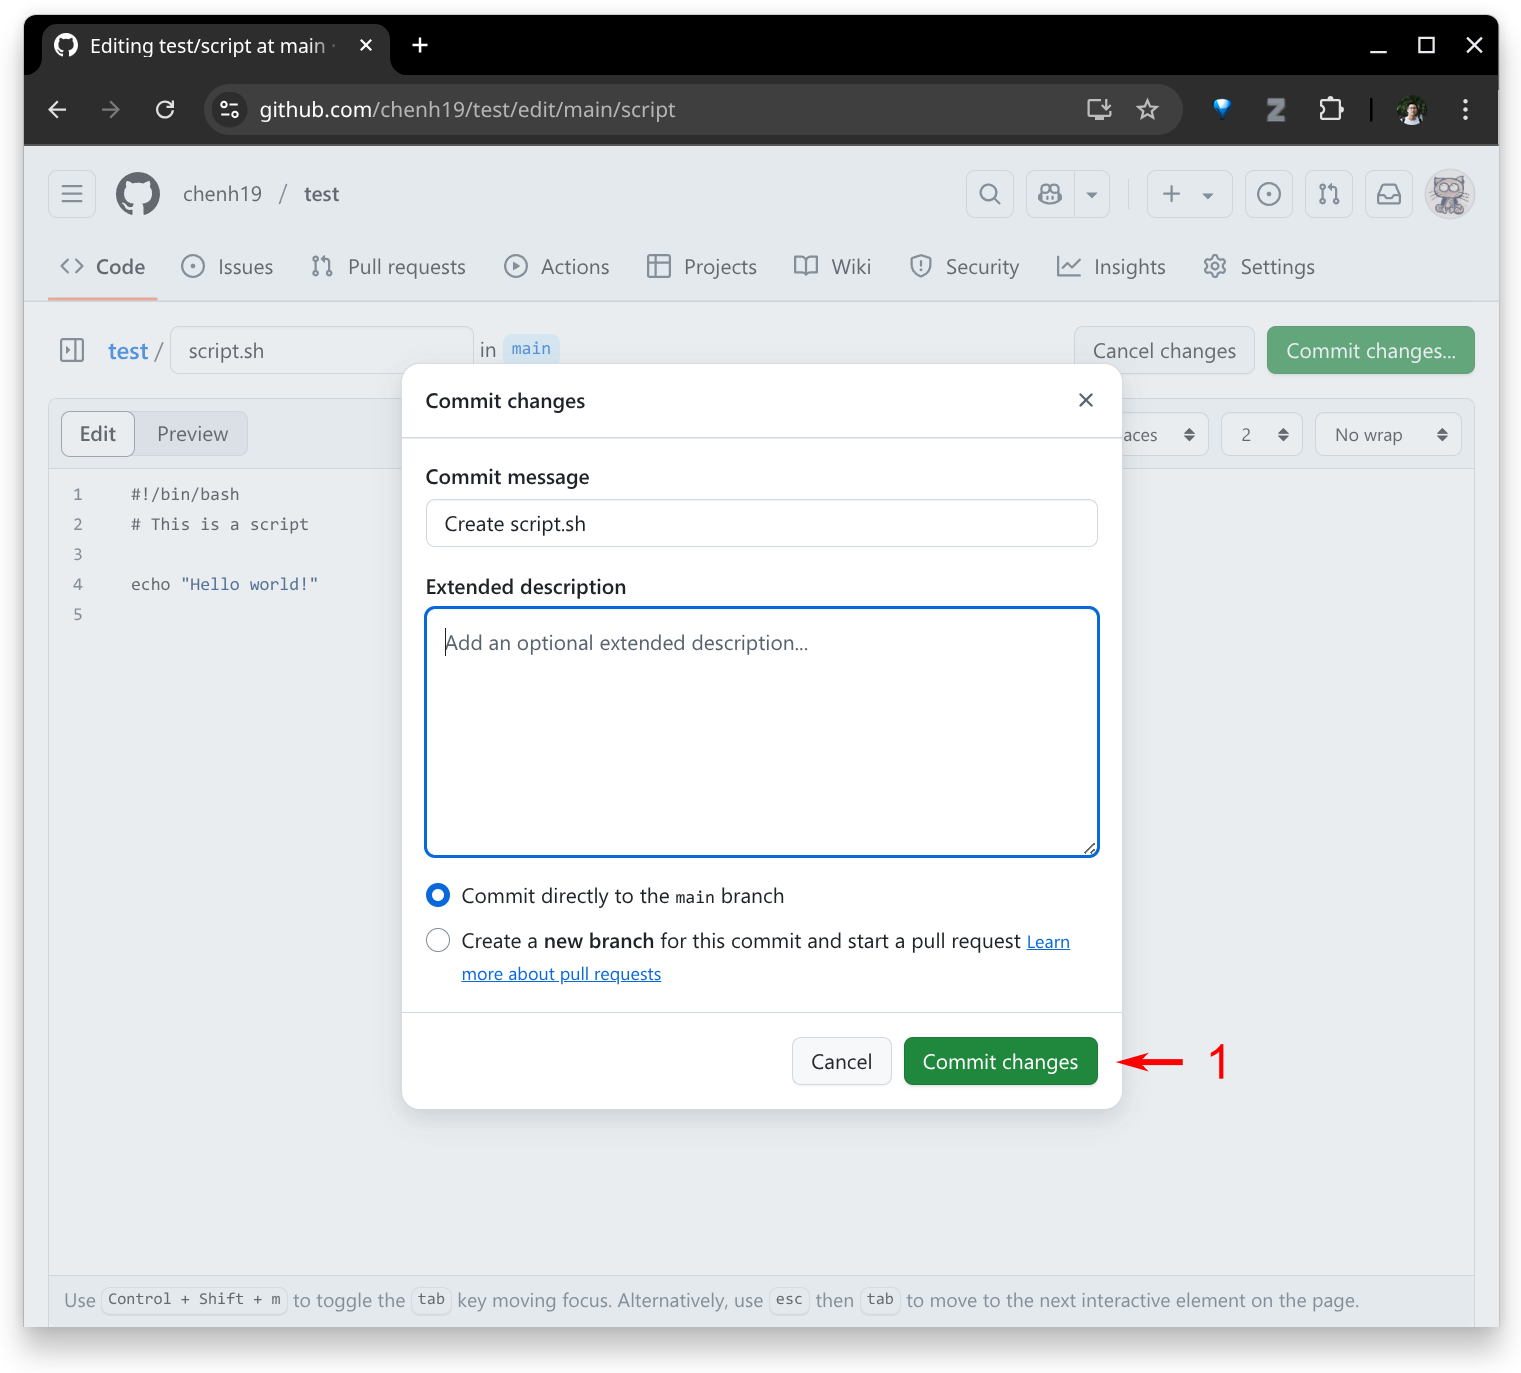Install app icon in the address bar
Image resolution: width=1521 pixels, height=1373 pixels.
point(1099,110)
